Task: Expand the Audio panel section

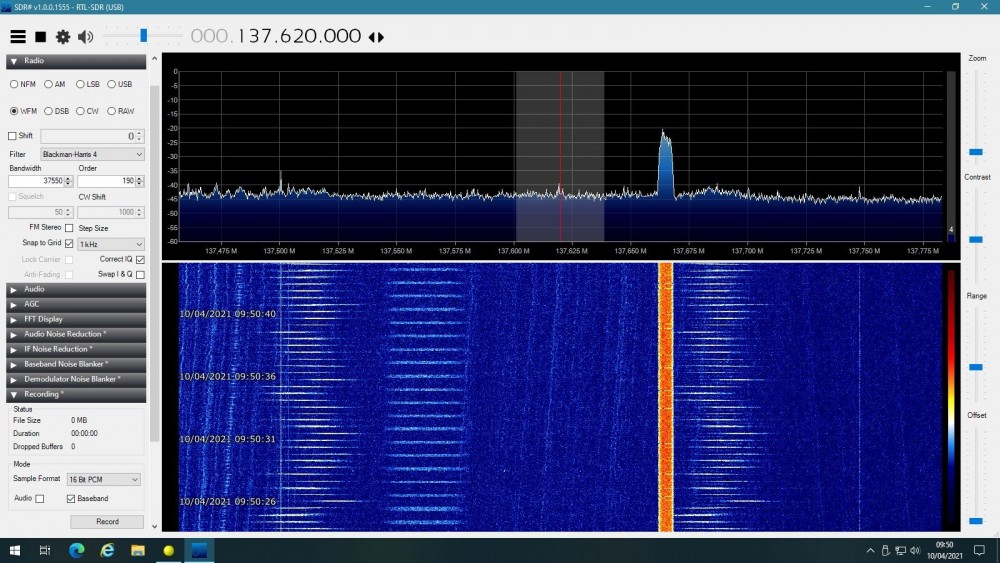Action: tap(76, 289)
